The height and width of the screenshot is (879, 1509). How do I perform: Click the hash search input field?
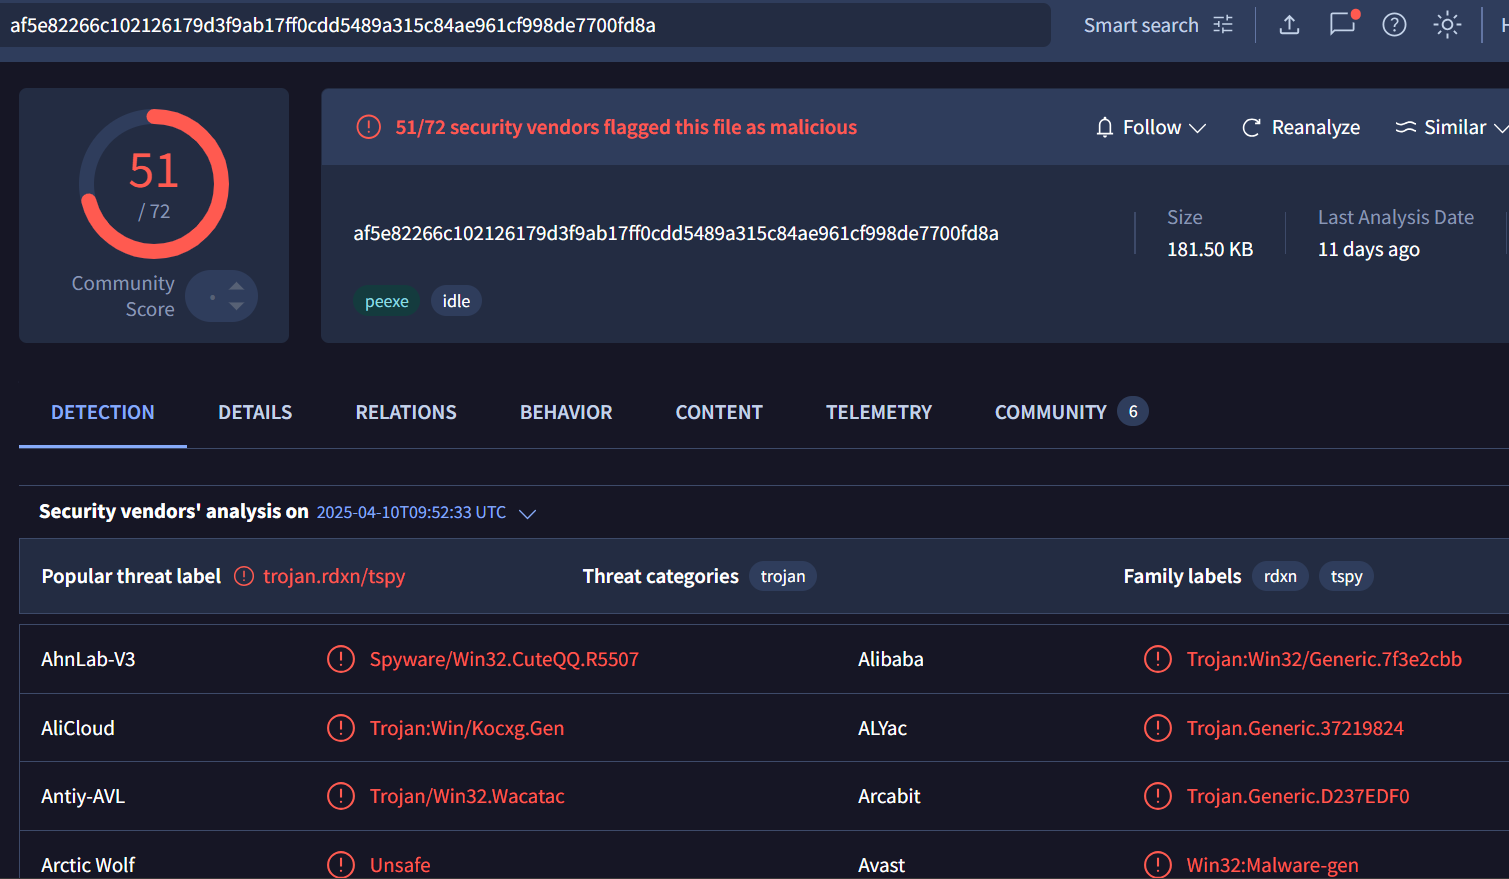pos(525,25)
